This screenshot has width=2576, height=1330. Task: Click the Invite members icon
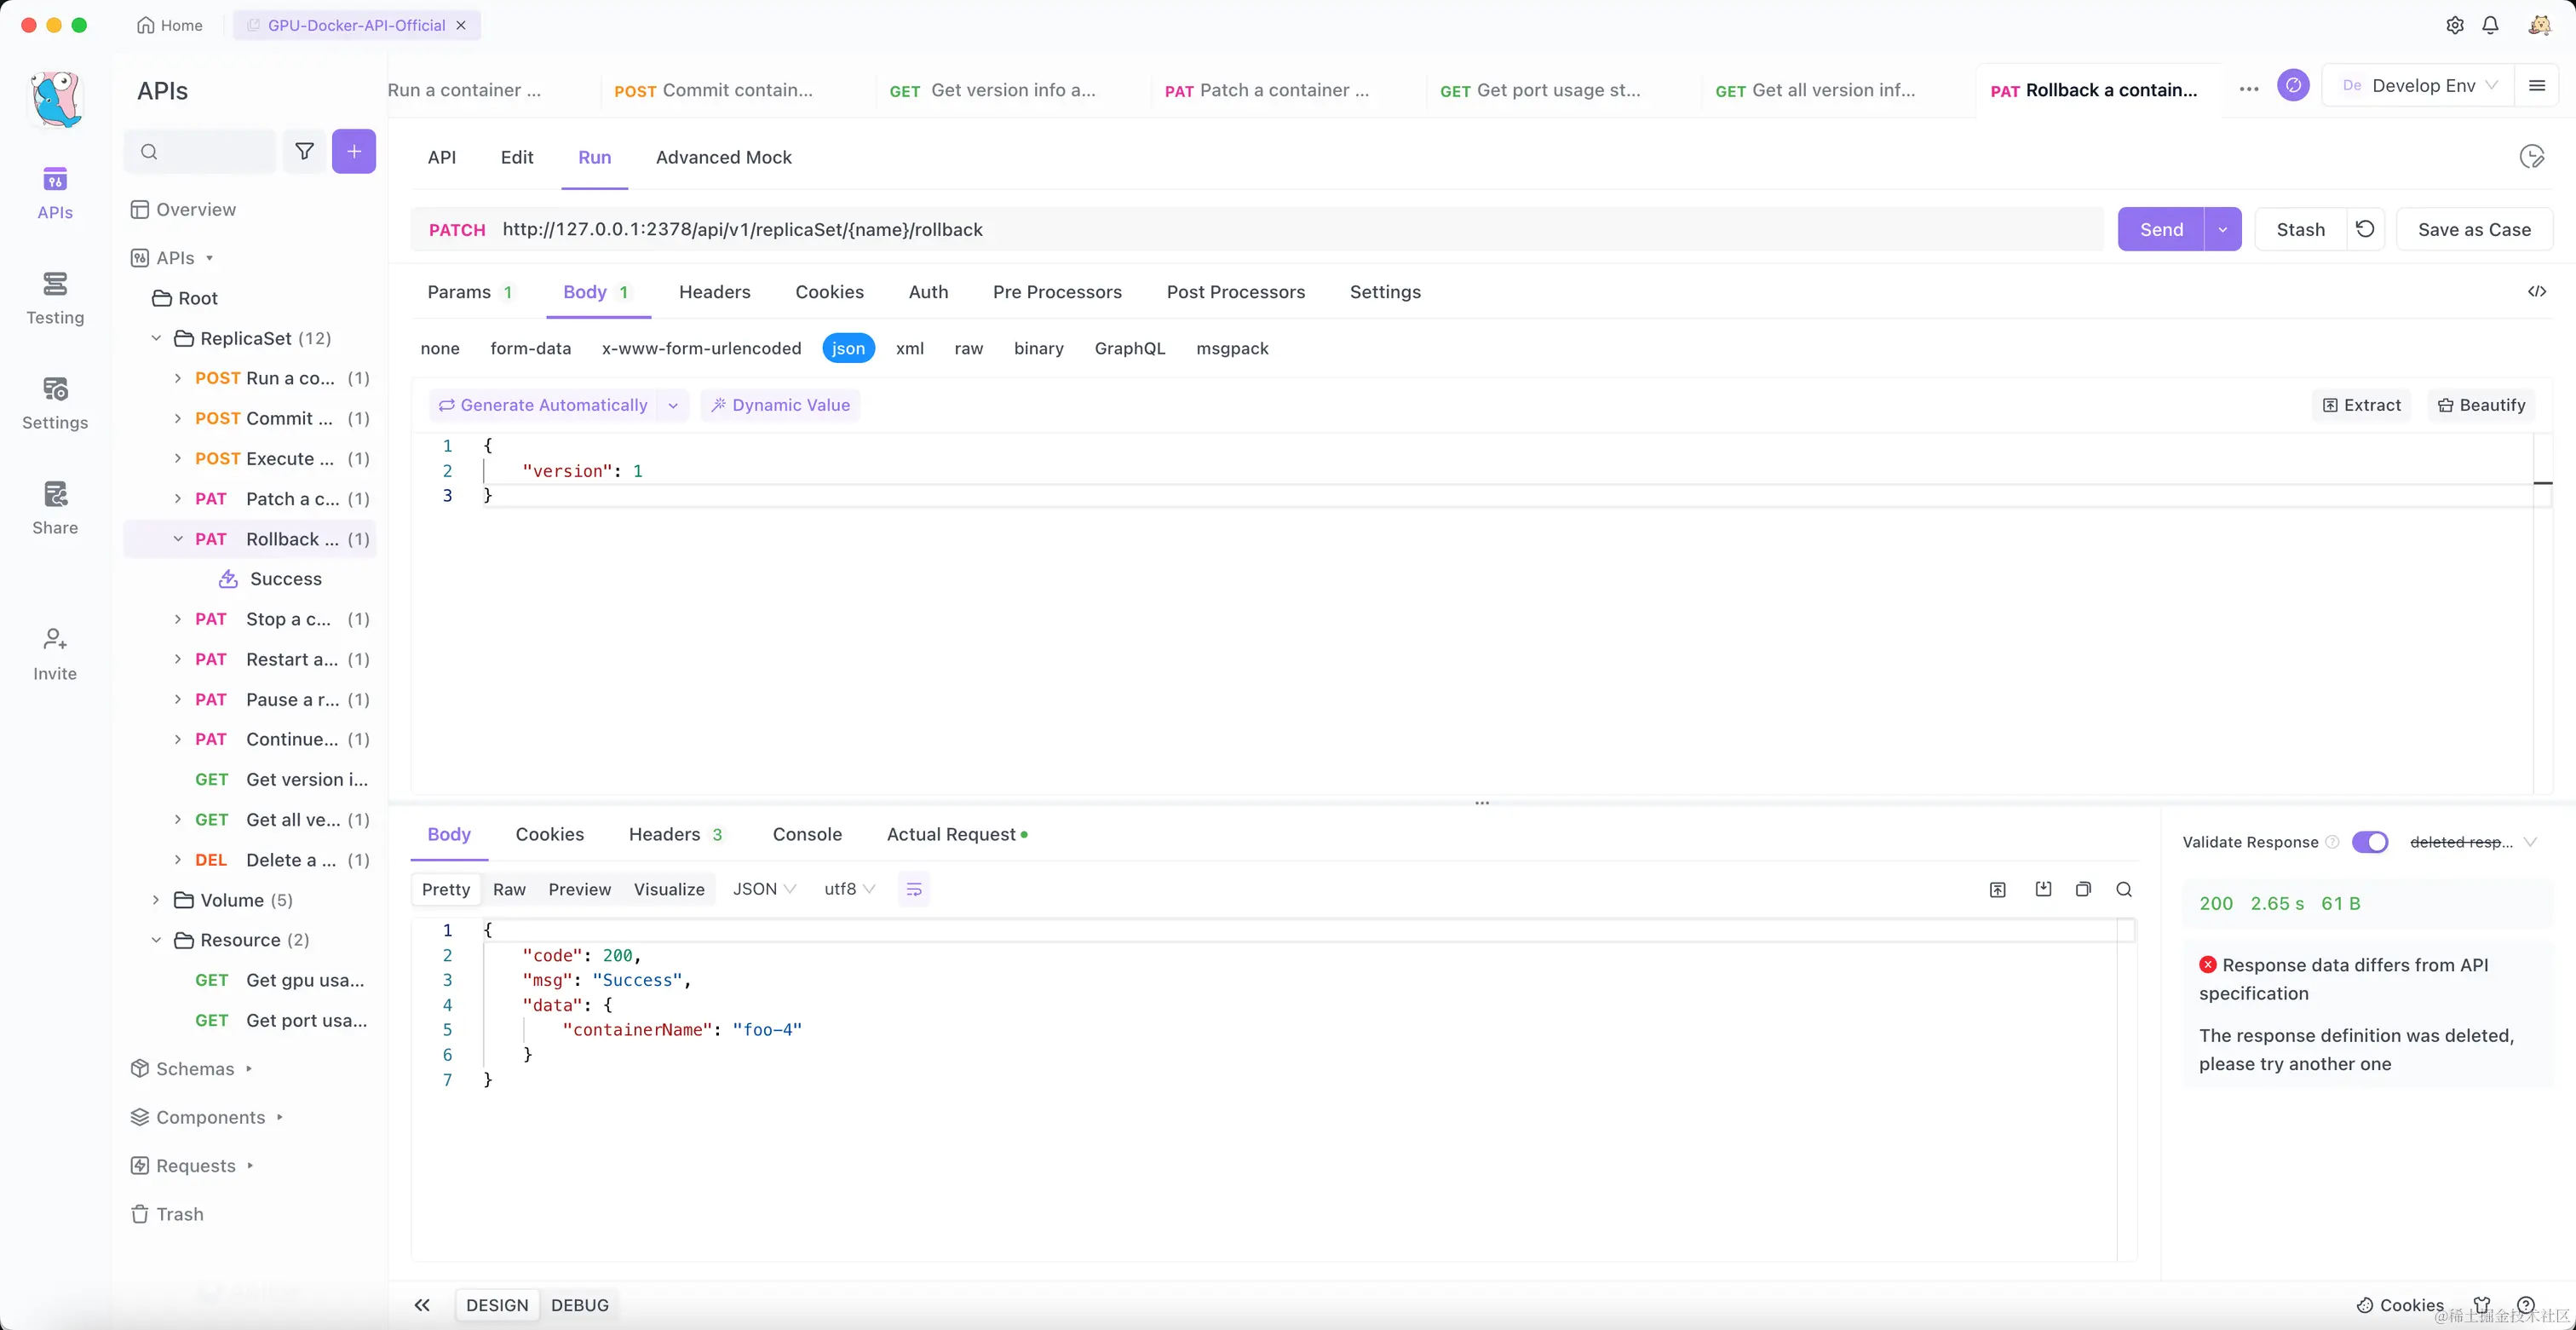(55, 639)
